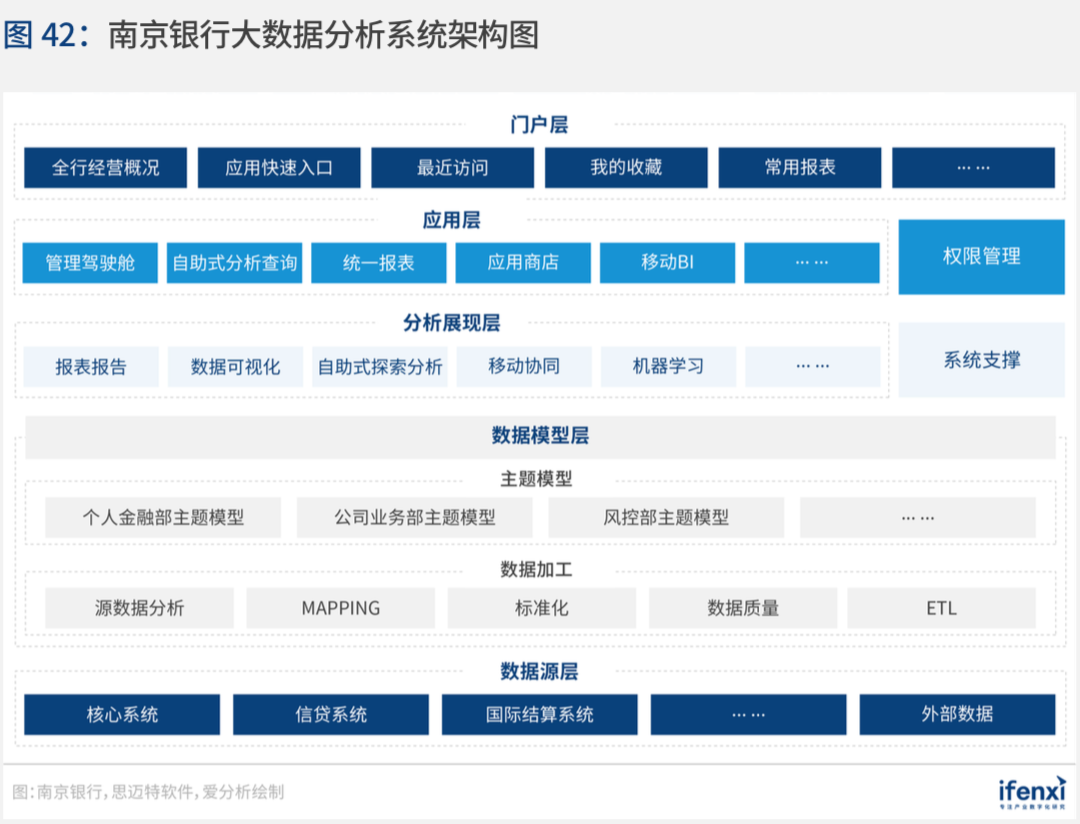
Task: Click the 应用快速入口 block
Action: [x=279, y=167]
